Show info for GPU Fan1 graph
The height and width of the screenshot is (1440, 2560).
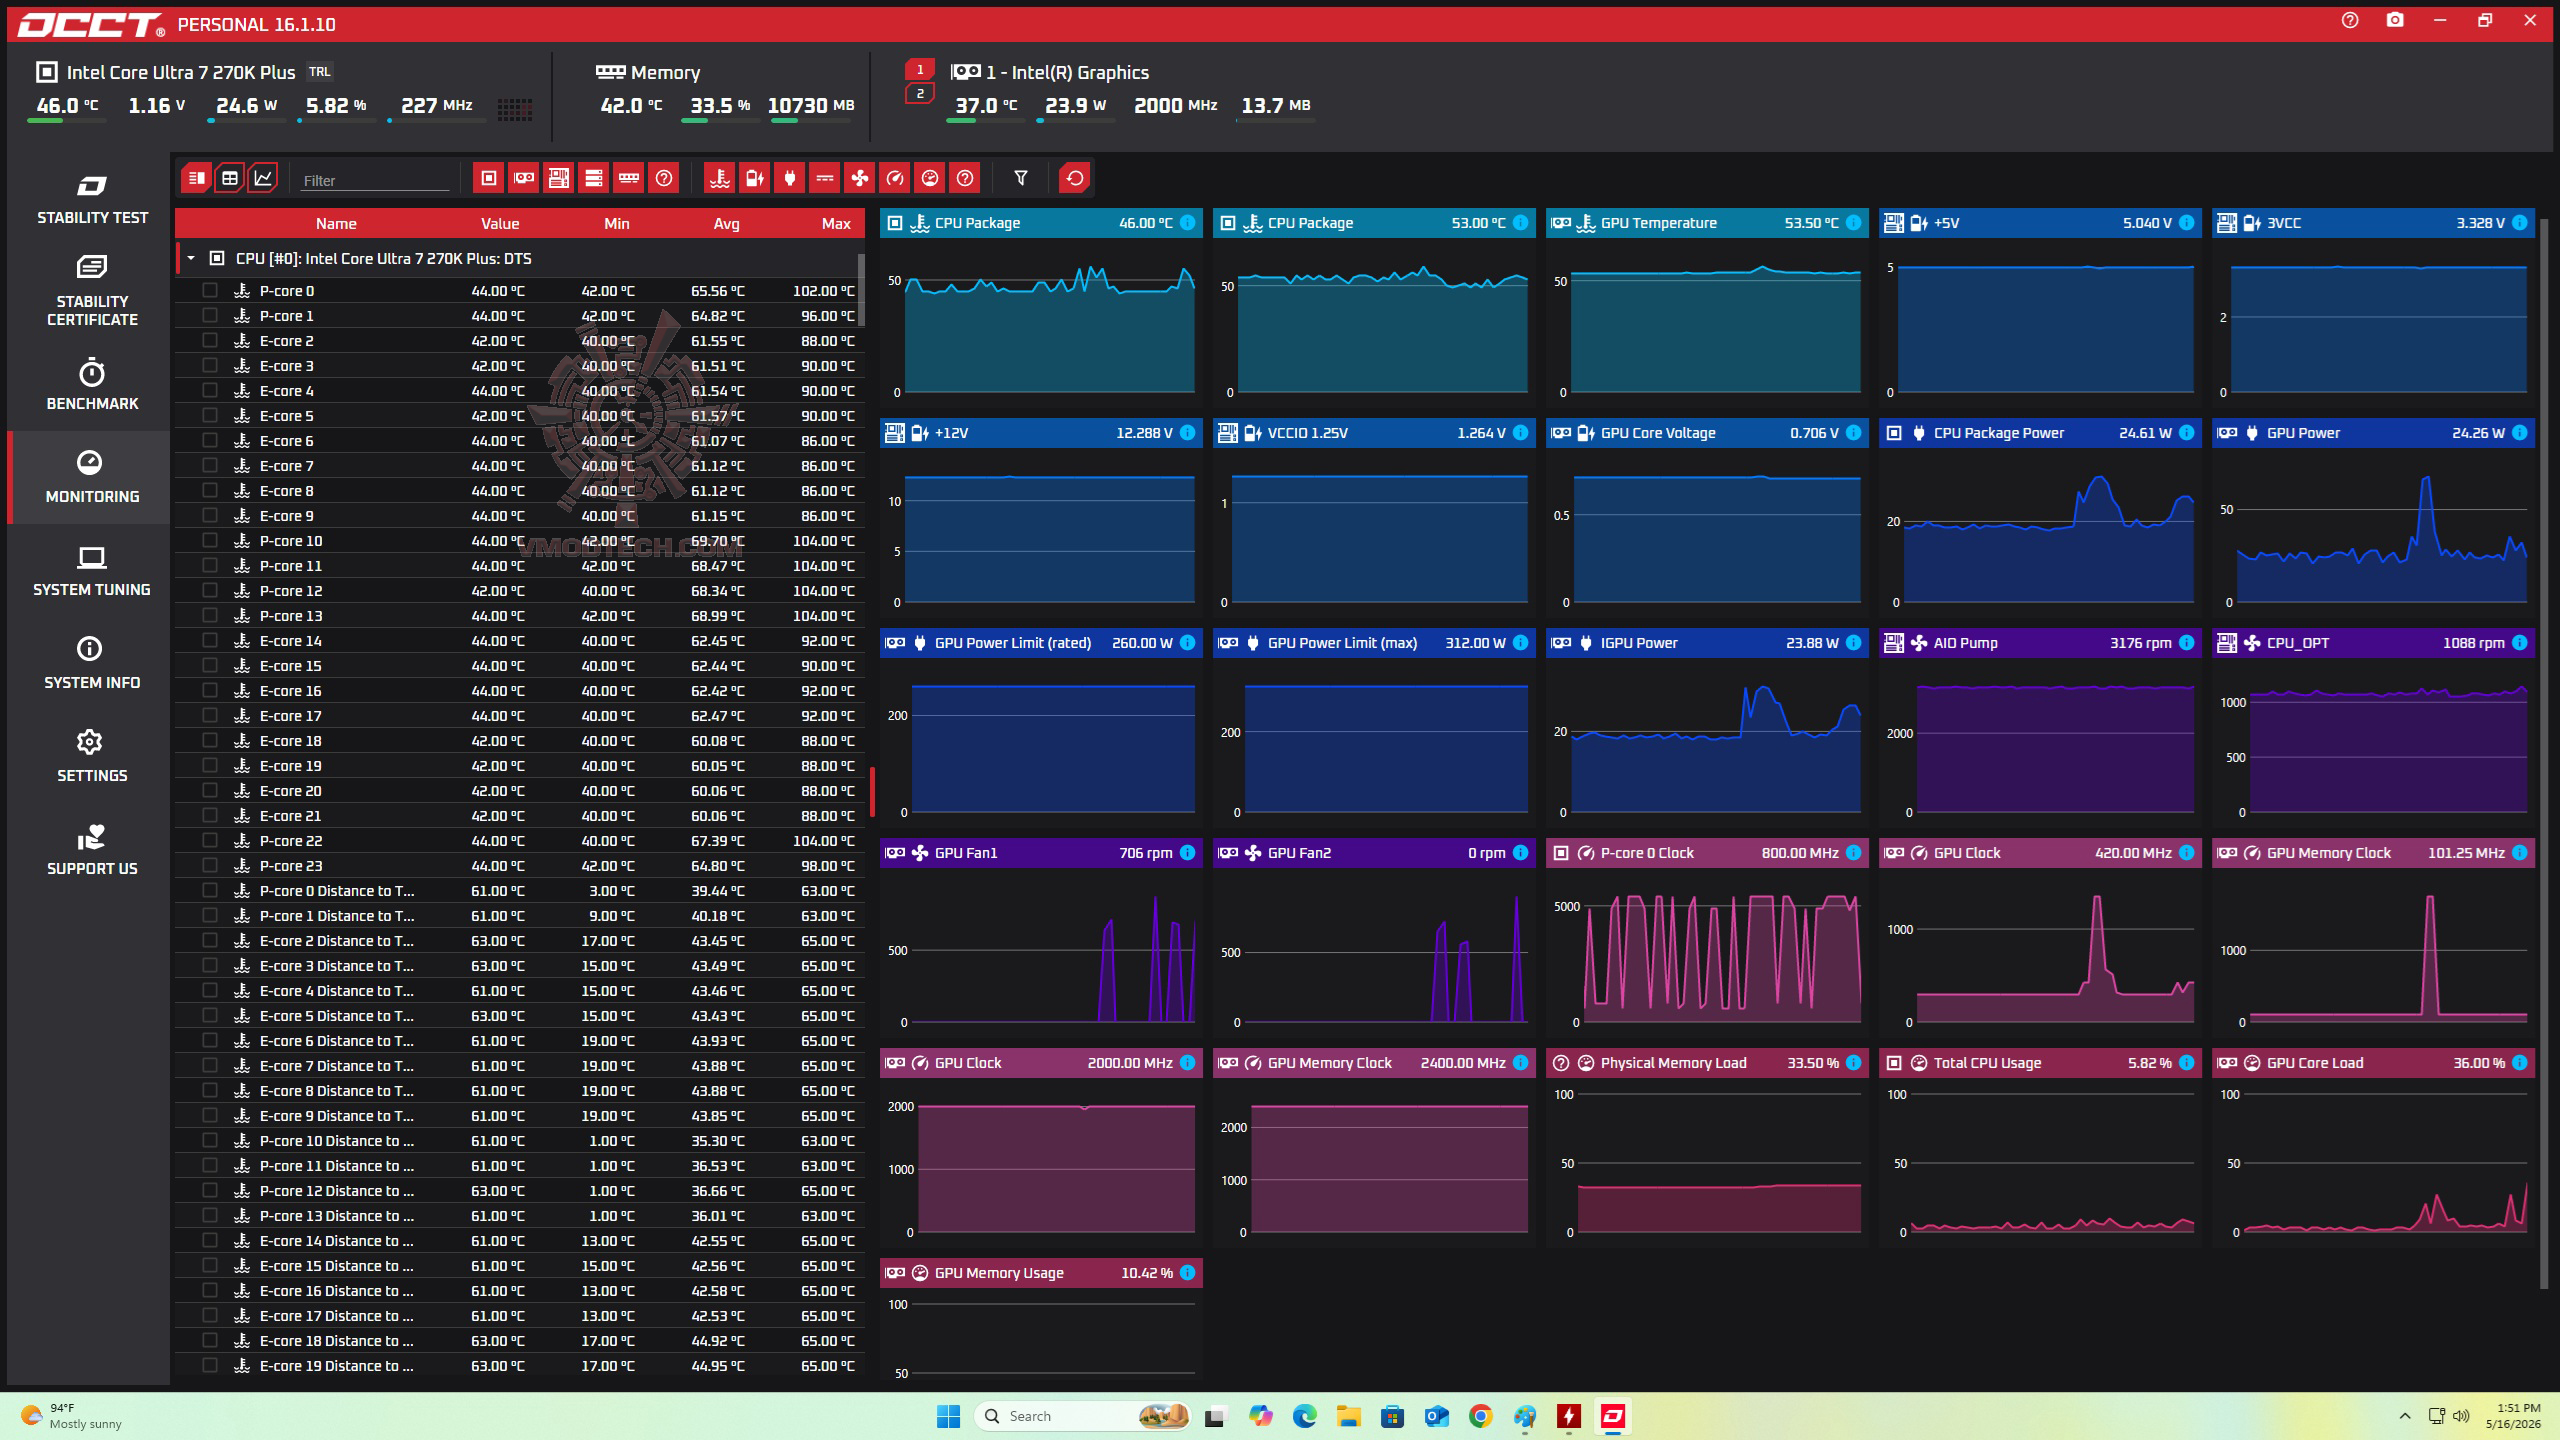pyautogui.click(x=1187, y=853)
